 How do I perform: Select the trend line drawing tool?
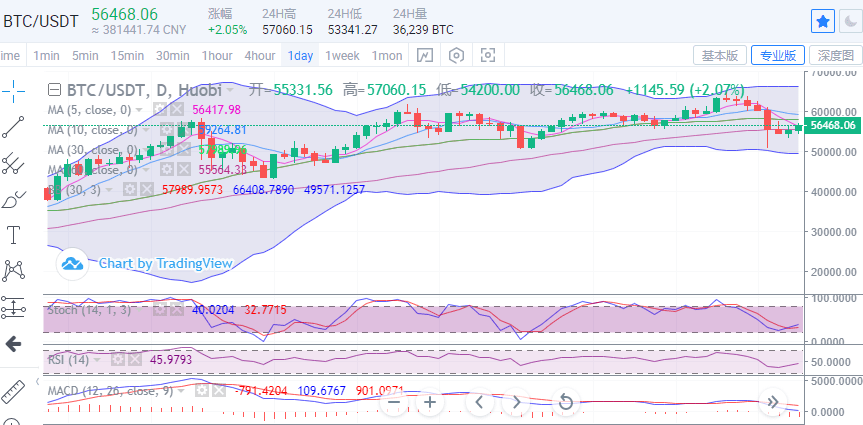tap(14, 127)
